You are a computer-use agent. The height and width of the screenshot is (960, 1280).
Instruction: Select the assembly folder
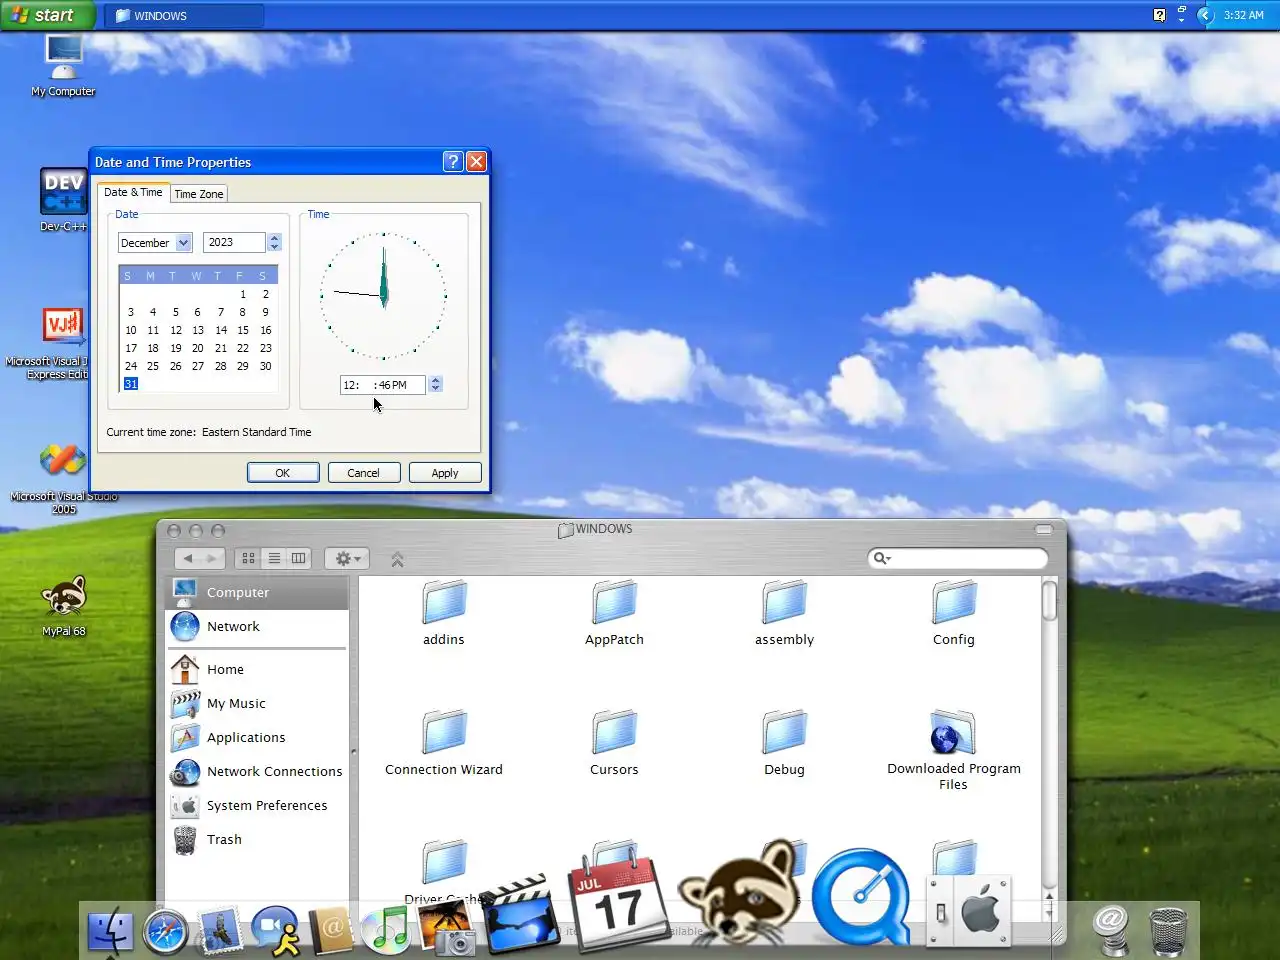784,613
